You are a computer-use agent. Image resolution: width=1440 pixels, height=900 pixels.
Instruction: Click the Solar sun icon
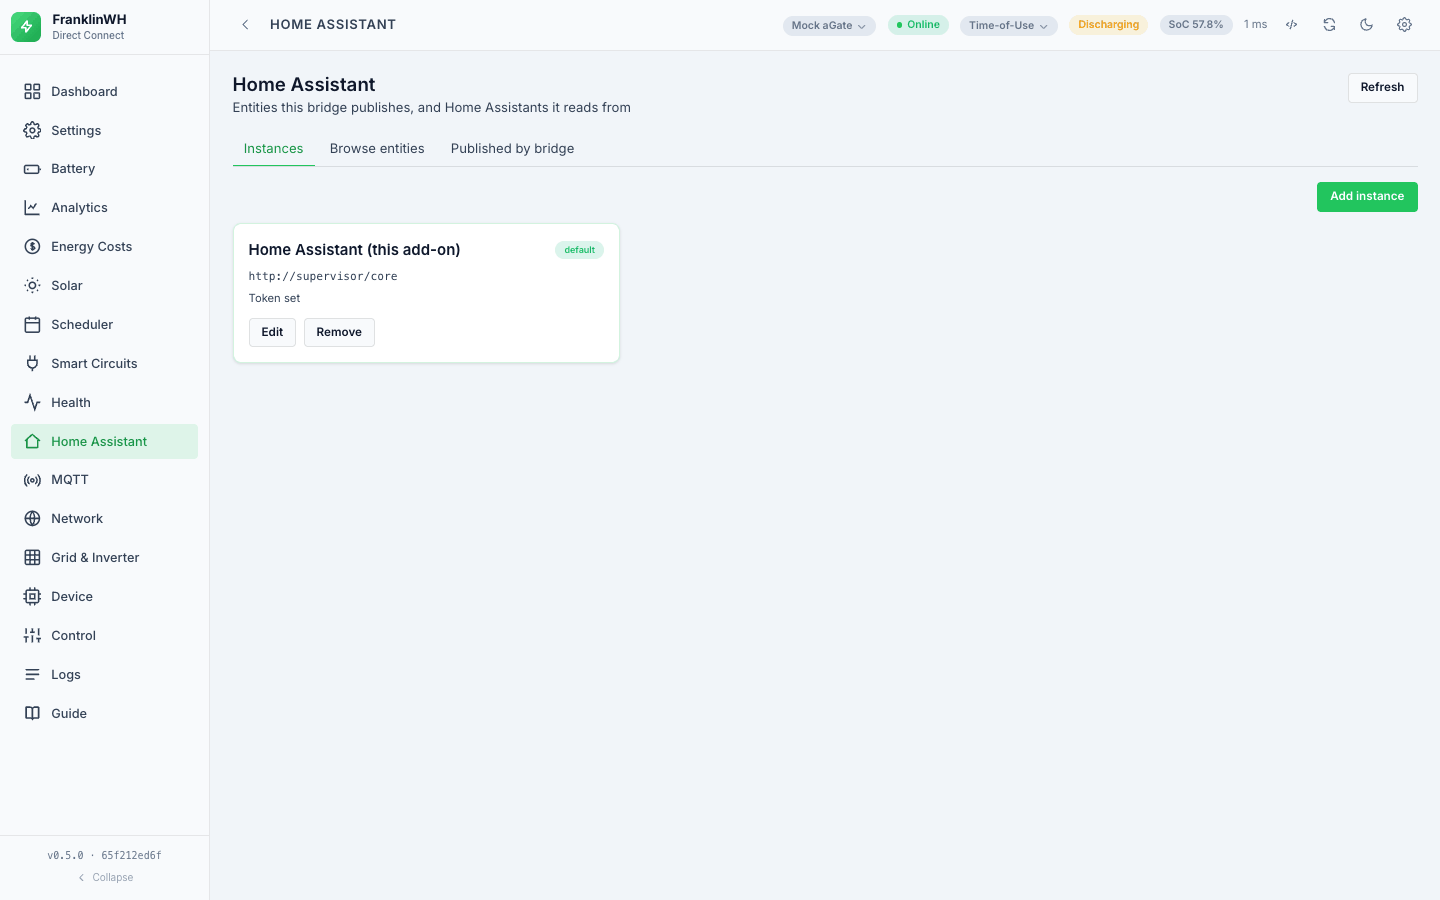[32, 286]
